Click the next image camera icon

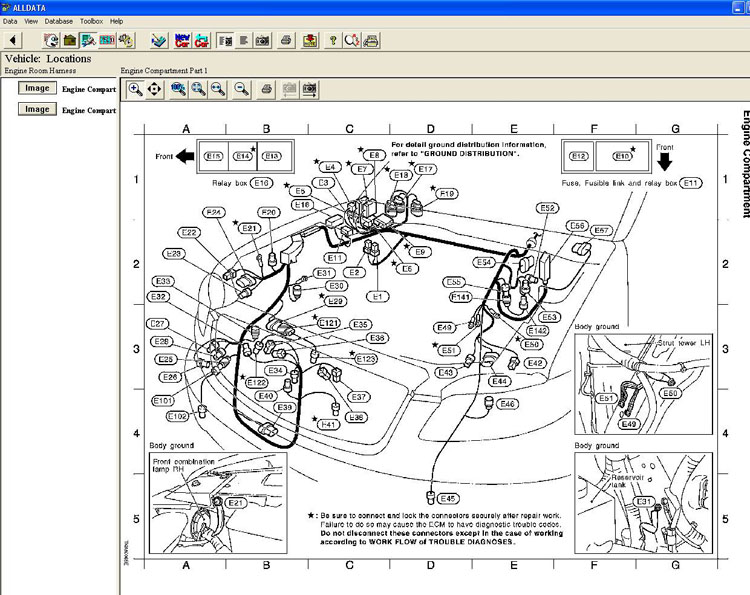(310, 89)
